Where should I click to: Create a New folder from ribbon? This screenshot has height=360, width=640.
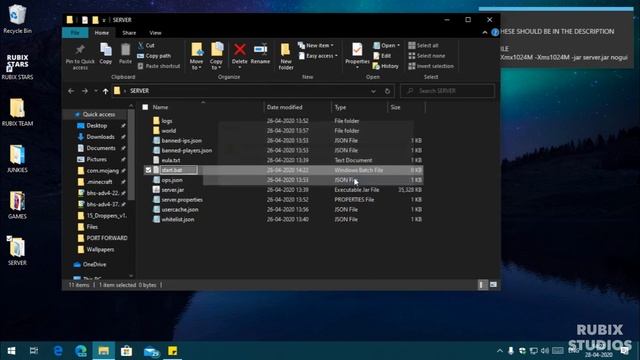click(286, 56)
